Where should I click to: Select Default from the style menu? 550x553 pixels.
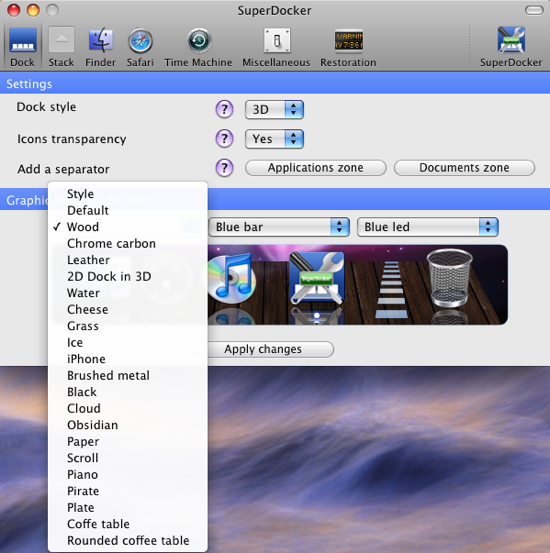click(x=128, y=211)
